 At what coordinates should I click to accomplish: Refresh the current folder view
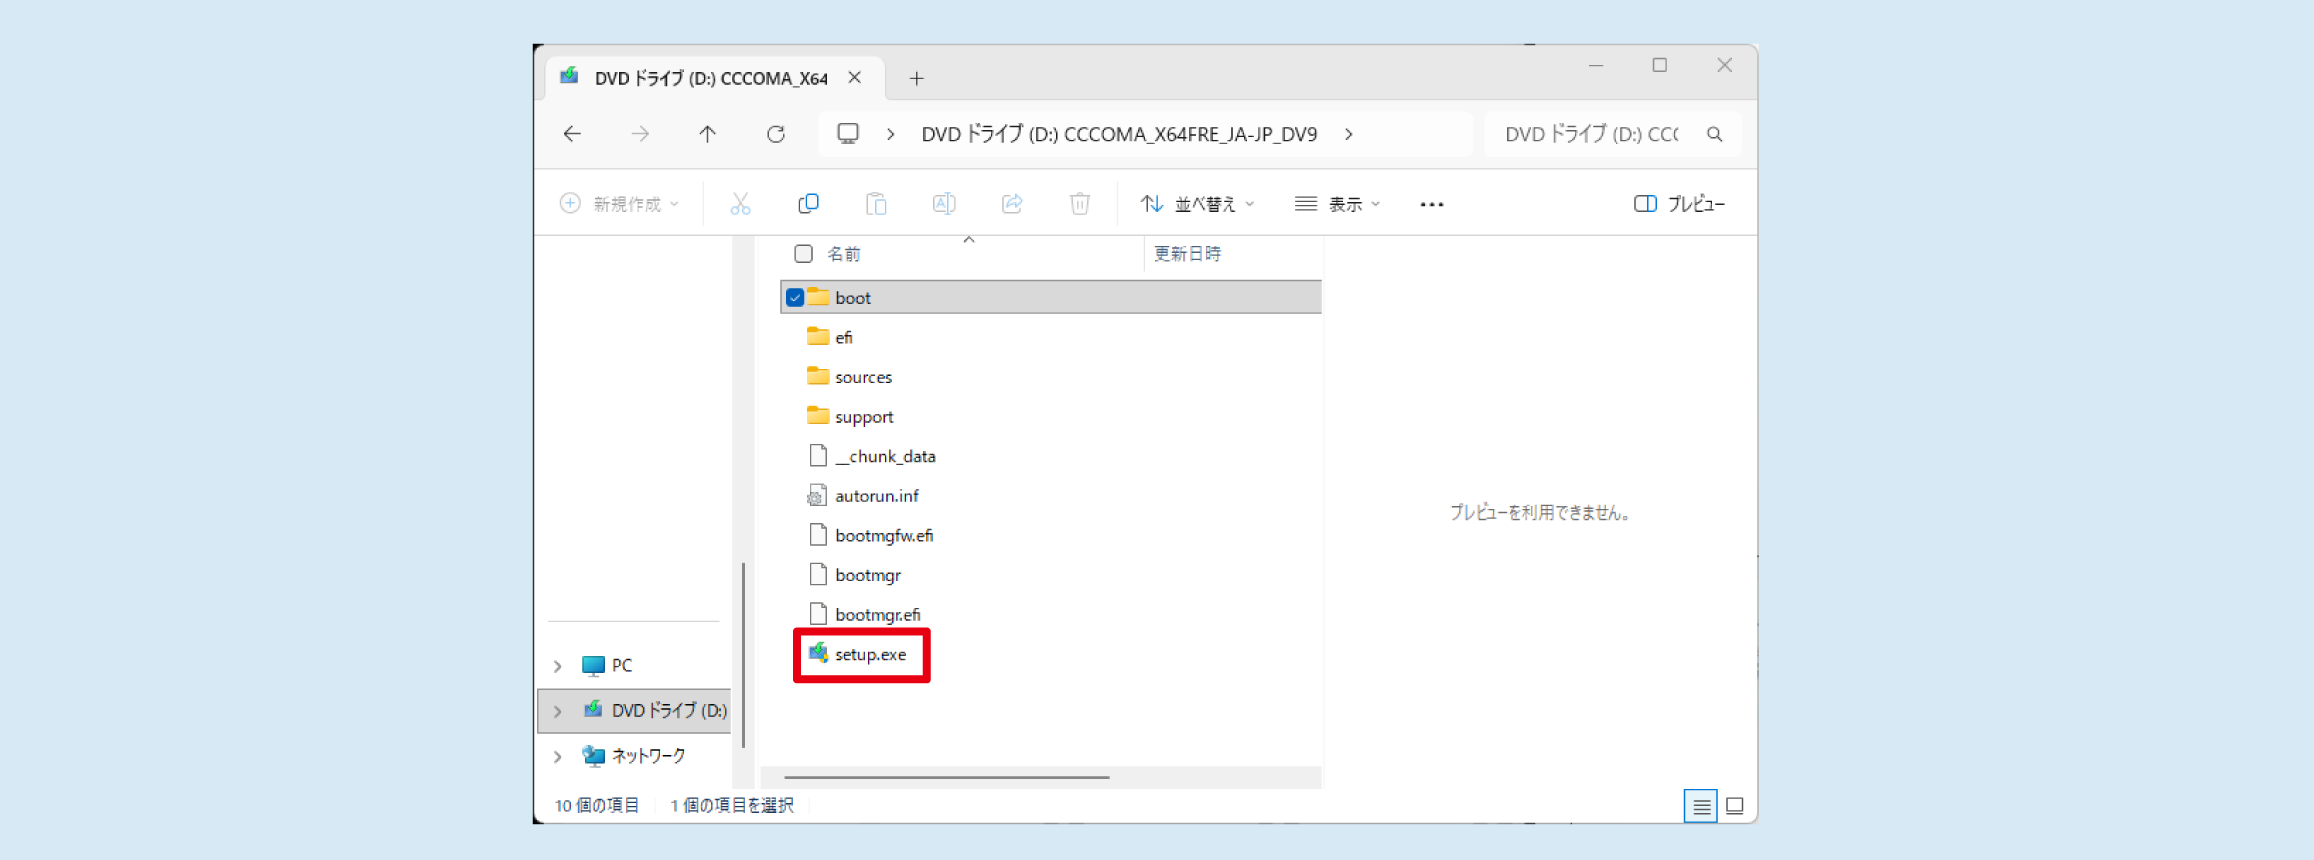[776, 134]
